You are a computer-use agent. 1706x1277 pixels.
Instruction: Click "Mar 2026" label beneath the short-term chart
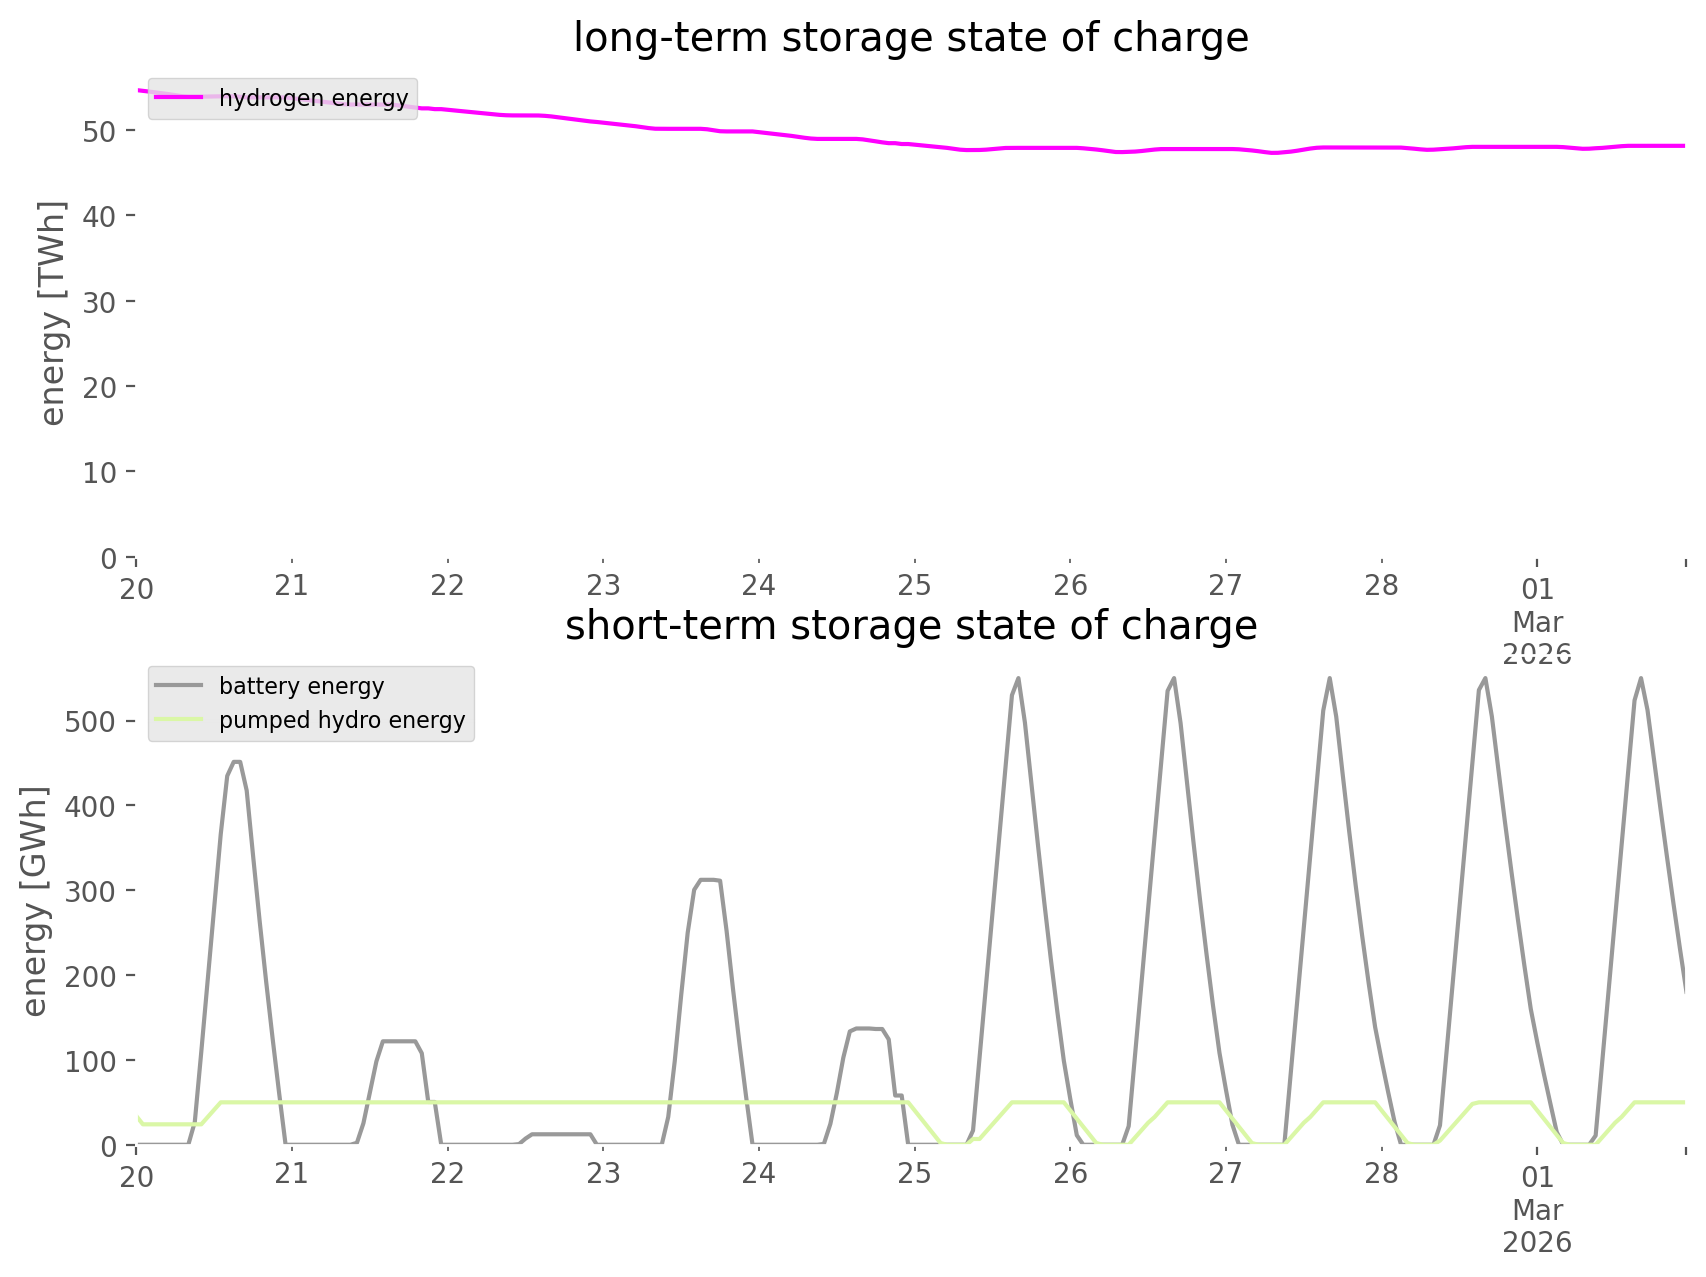(1537, 1226)
